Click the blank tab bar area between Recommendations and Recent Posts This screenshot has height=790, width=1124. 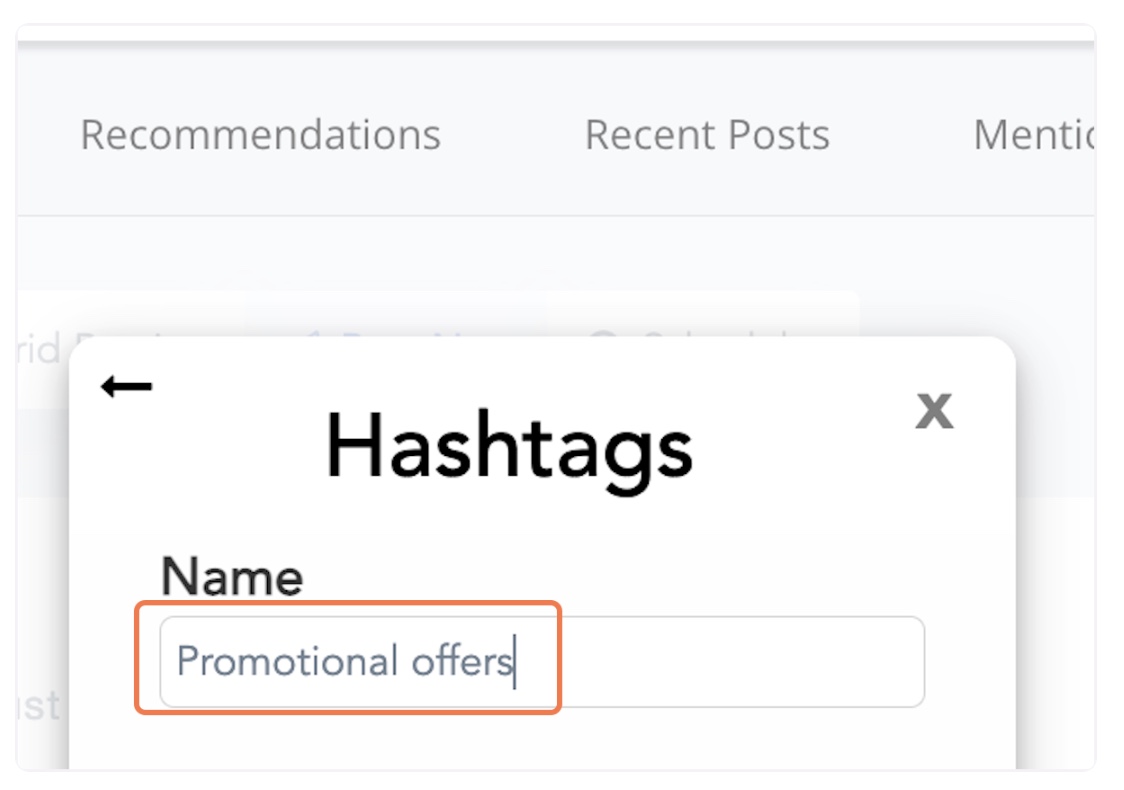(x=512, y=135)
